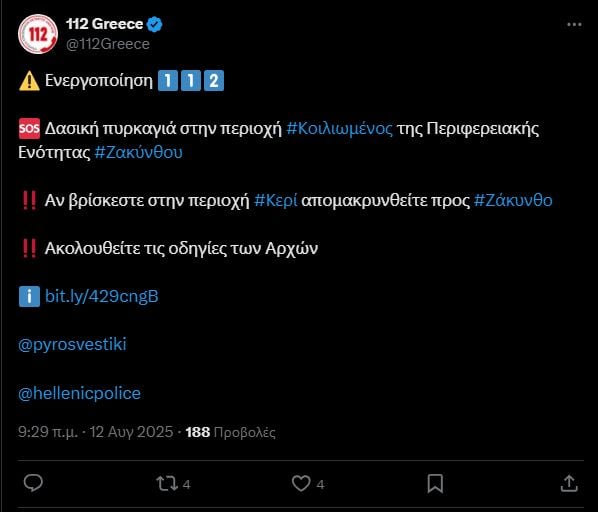Click the 188 Προβολές view count
The height and width of the screenshot is (512, 598).
pyautogui.click(x=230, y=432)
